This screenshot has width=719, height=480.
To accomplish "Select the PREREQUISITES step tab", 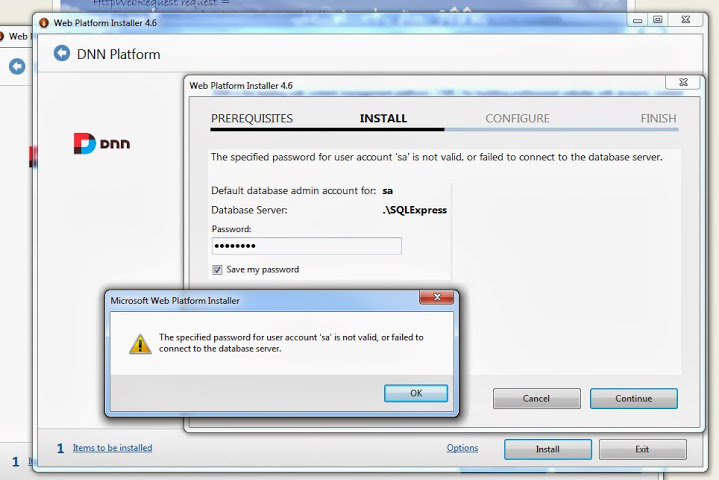I will pos(252,119).
